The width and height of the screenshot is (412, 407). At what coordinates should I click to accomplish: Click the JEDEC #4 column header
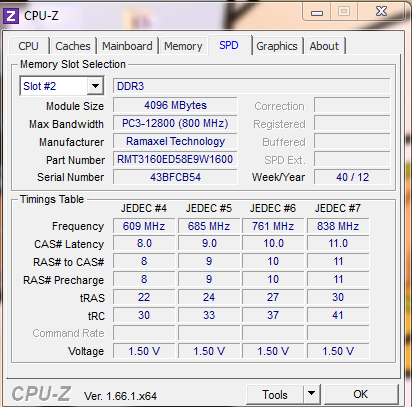click(x=144, y=208)
